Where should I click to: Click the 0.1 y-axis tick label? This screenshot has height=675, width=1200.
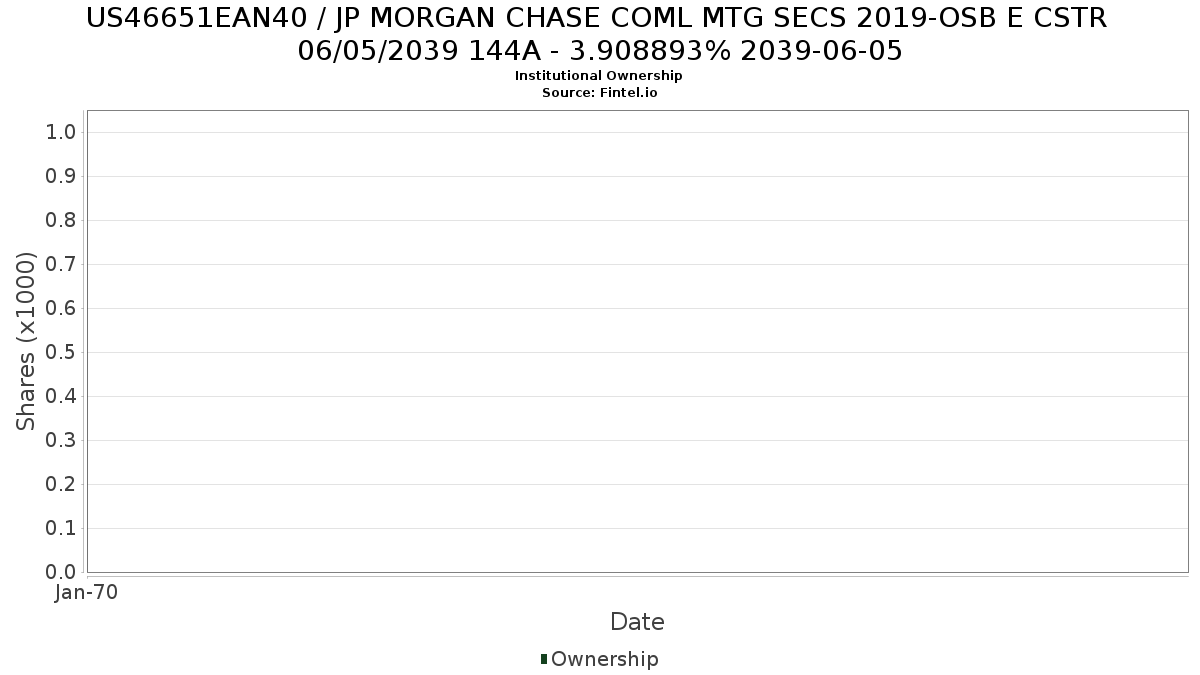[62, 529]
